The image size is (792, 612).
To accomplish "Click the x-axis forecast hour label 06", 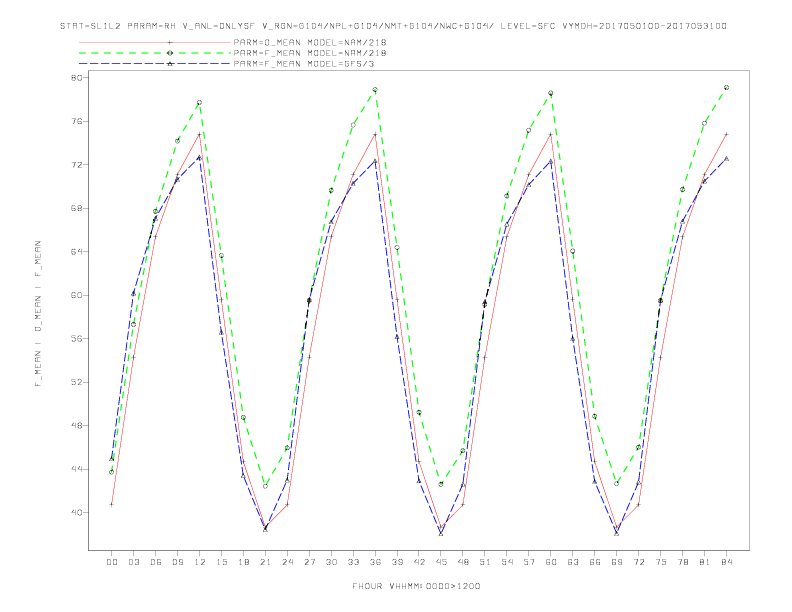I will (156, 562).
